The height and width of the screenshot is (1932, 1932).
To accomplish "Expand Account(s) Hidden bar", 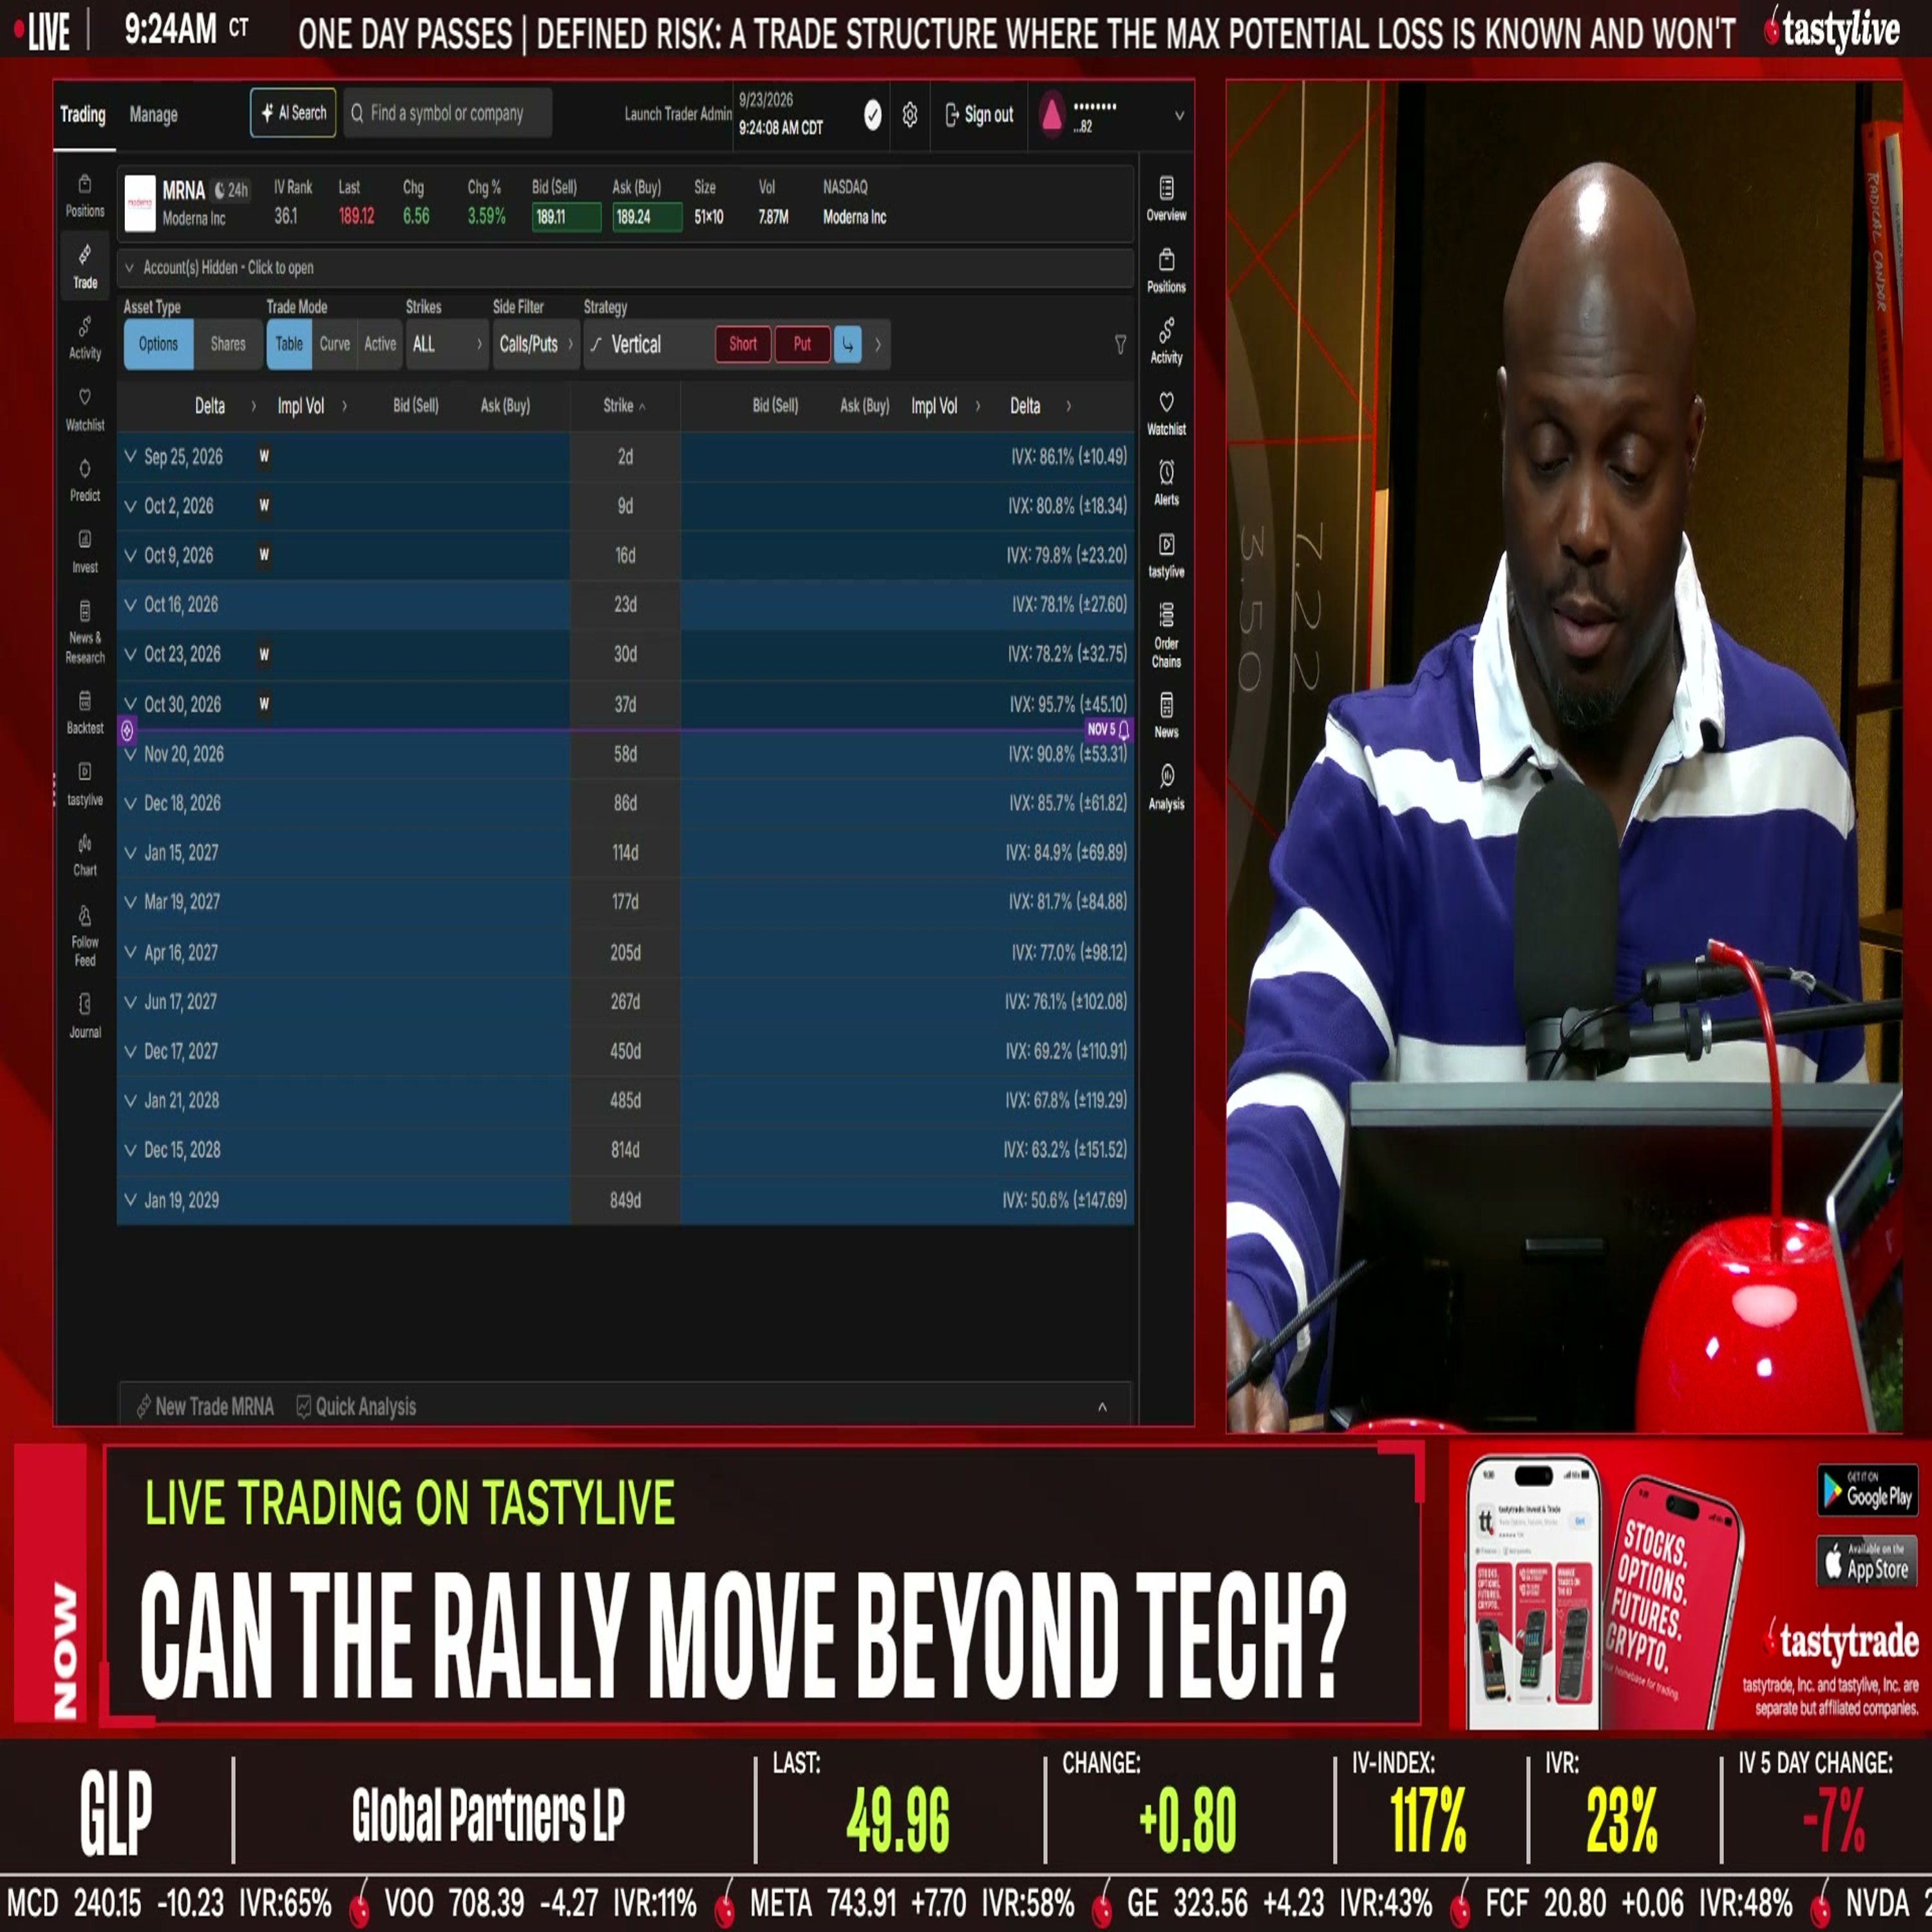I will 625,268.
